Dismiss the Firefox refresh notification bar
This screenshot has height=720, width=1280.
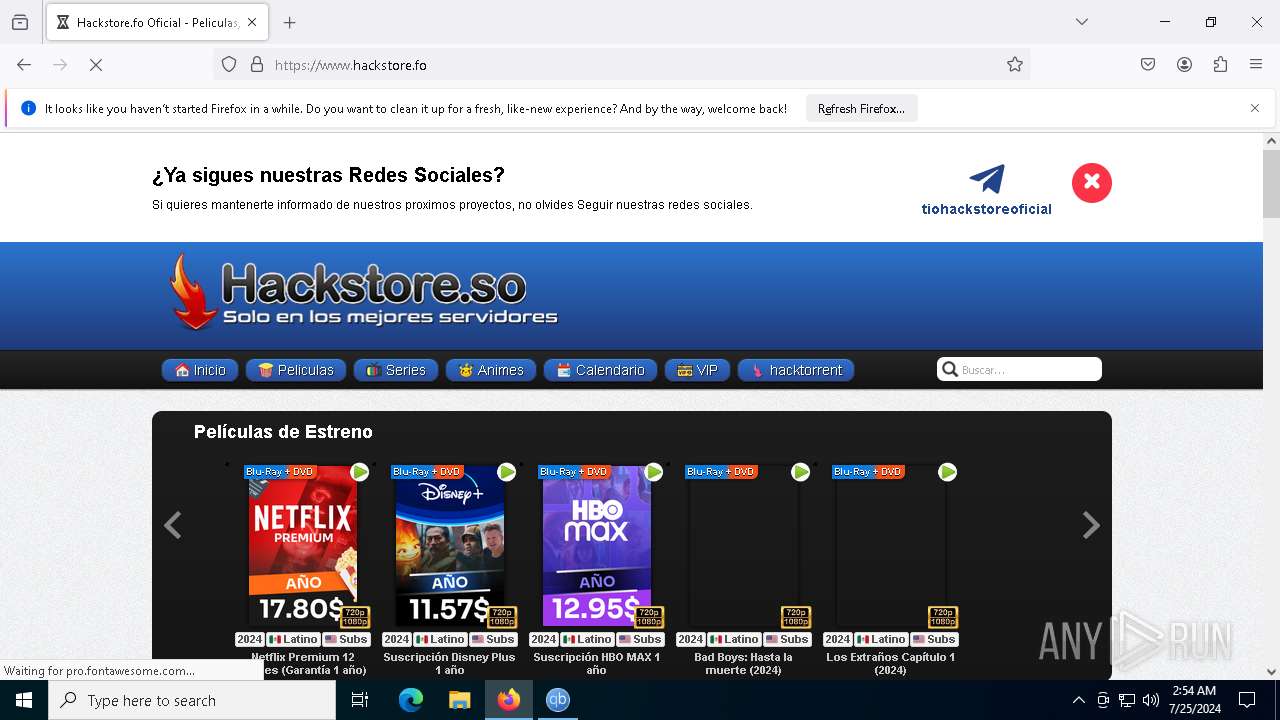[x=1255, y=108]
